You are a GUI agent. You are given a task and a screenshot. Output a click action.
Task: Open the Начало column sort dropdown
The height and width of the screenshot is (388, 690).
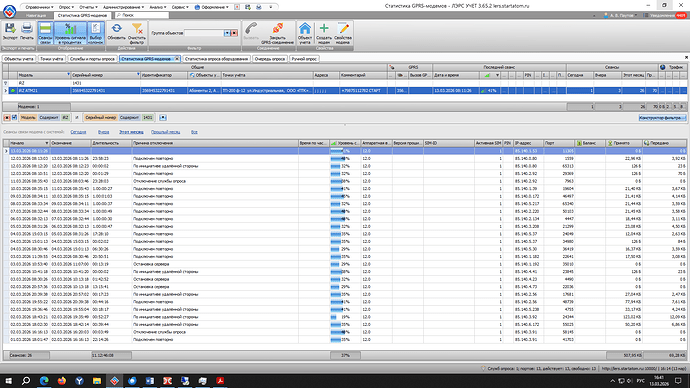click(x=46, y=143)
